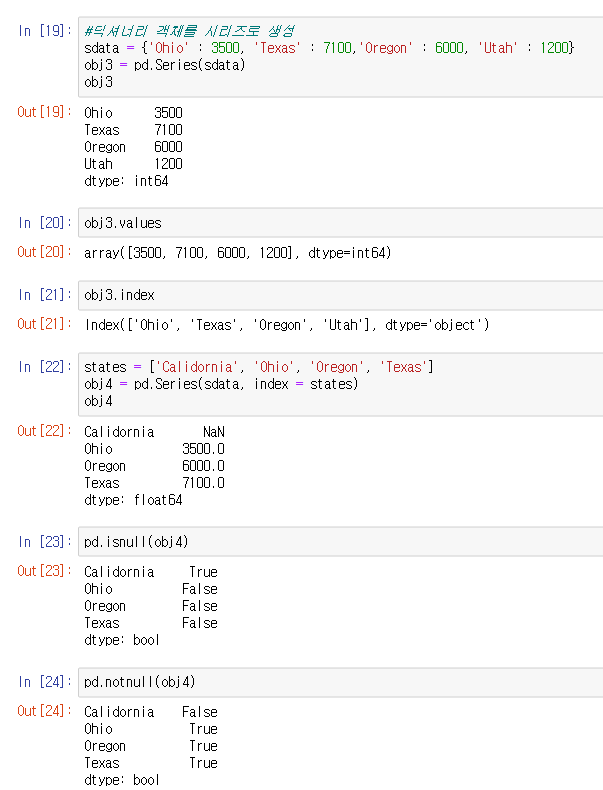Click the Out[24]: prompt label
603x790 pixels.
tap(44, 711)
